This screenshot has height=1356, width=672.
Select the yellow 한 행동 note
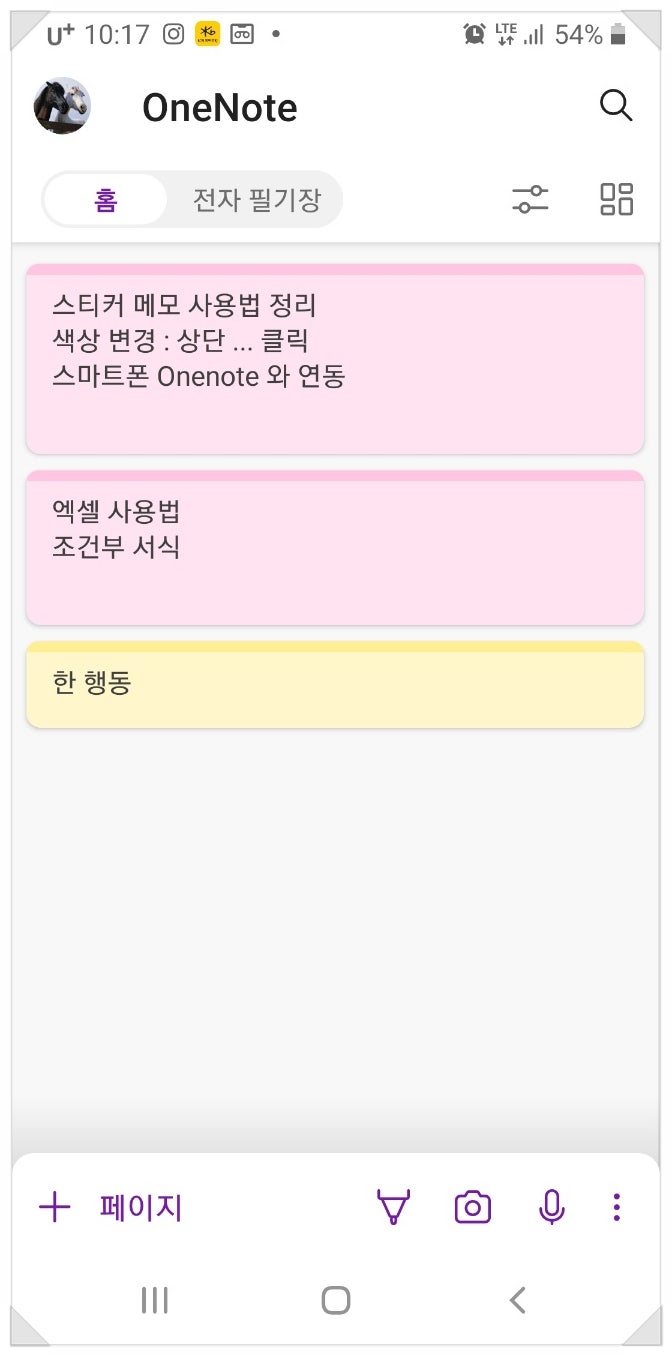[336, 684]
